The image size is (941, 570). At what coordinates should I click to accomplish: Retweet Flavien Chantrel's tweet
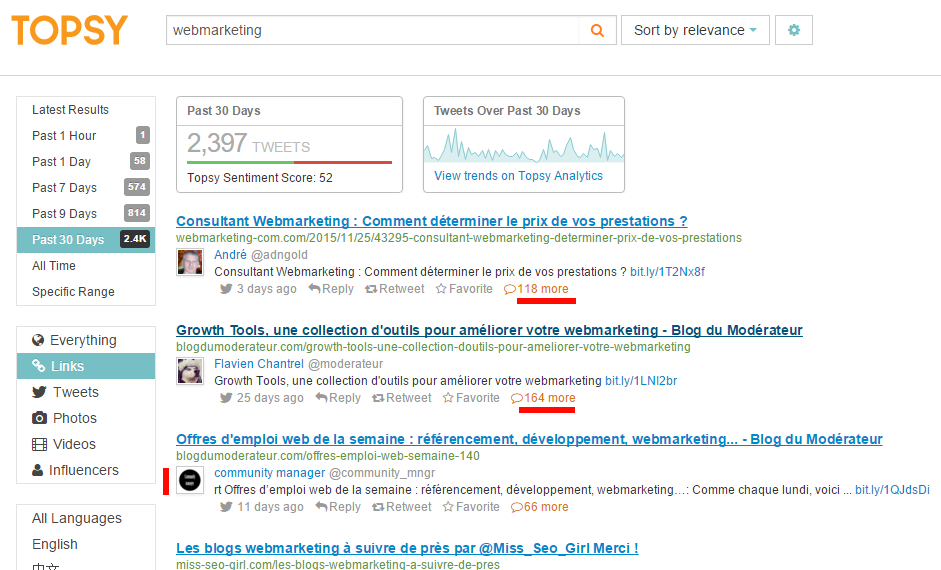(x=402, y=398)
